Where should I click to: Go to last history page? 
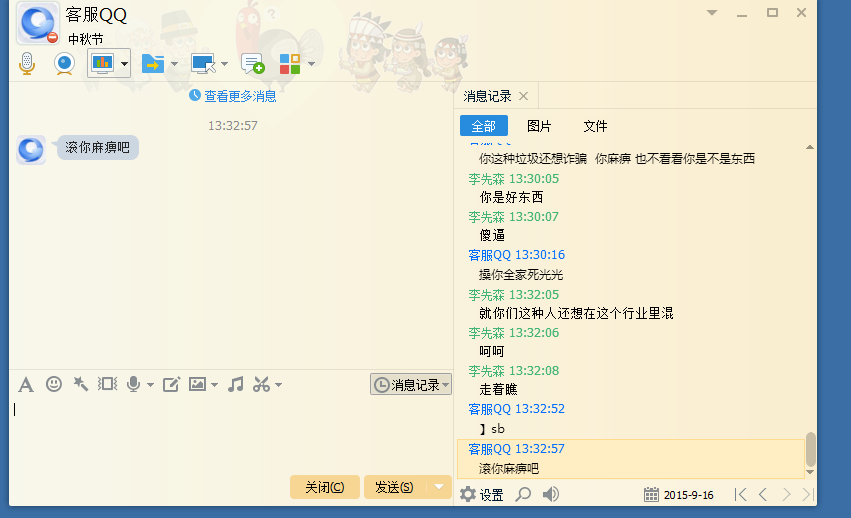point(808,494)
